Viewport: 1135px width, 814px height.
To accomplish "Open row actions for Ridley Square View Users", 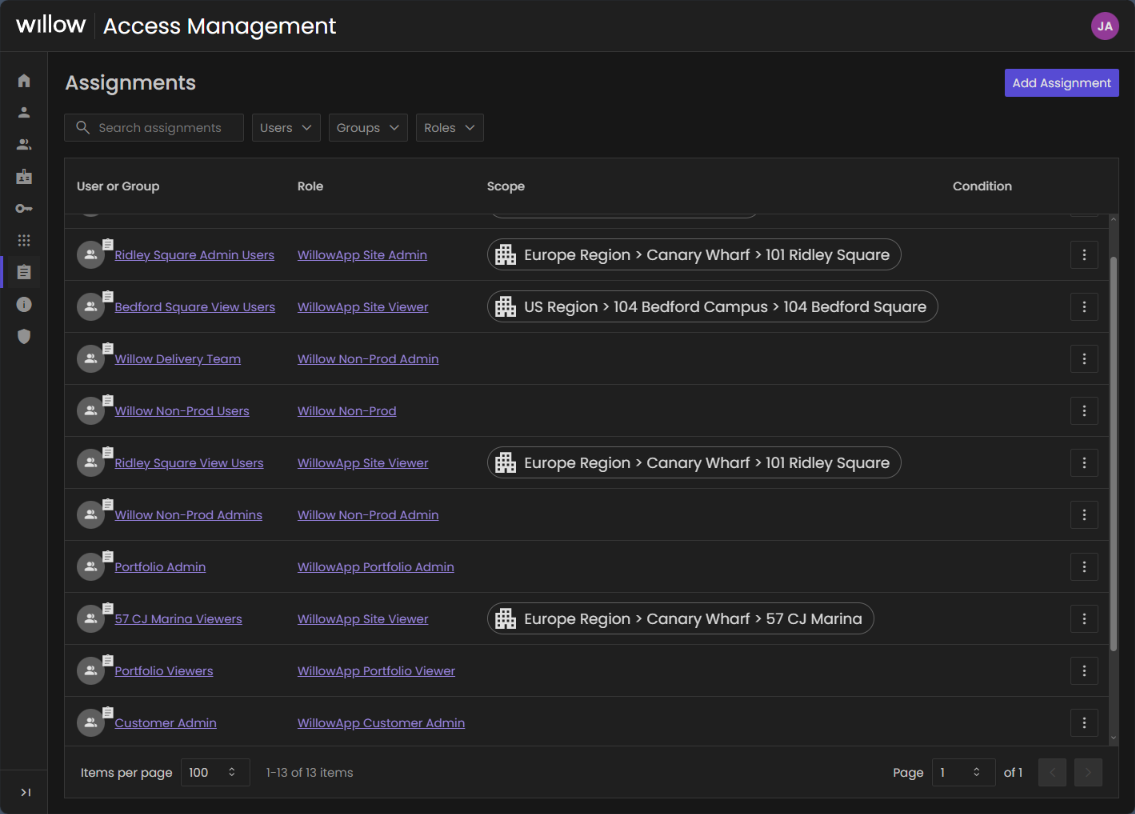I will [1084, 463].
